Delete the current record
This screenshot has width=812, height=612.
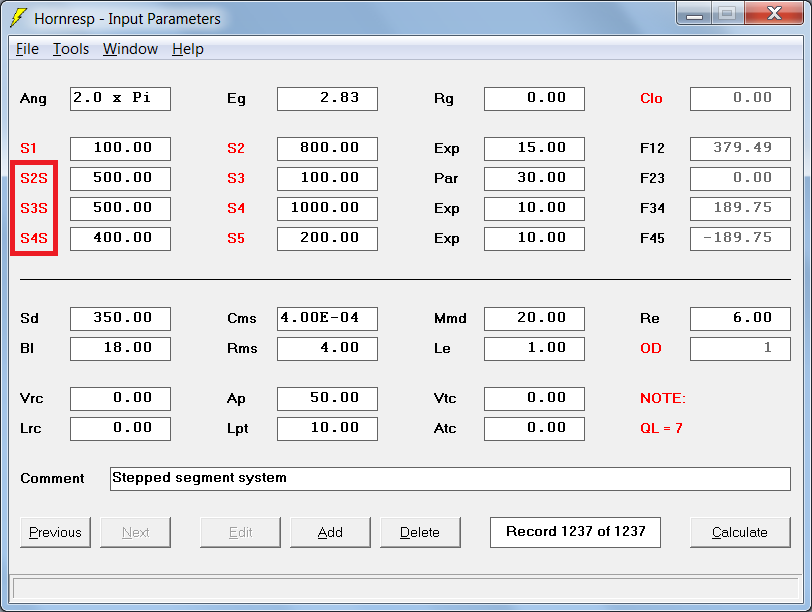tap(420, 532)
